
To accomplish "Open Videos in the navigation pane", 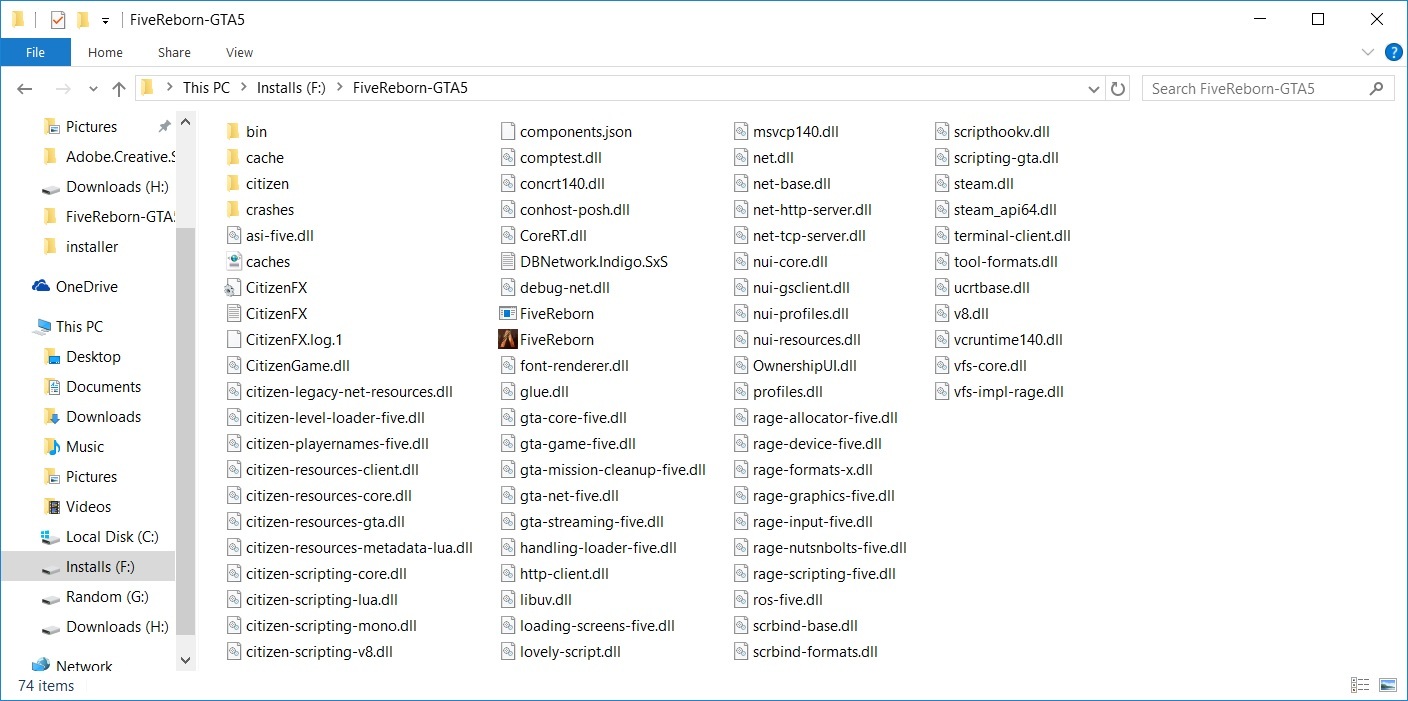I will point(88,506).
